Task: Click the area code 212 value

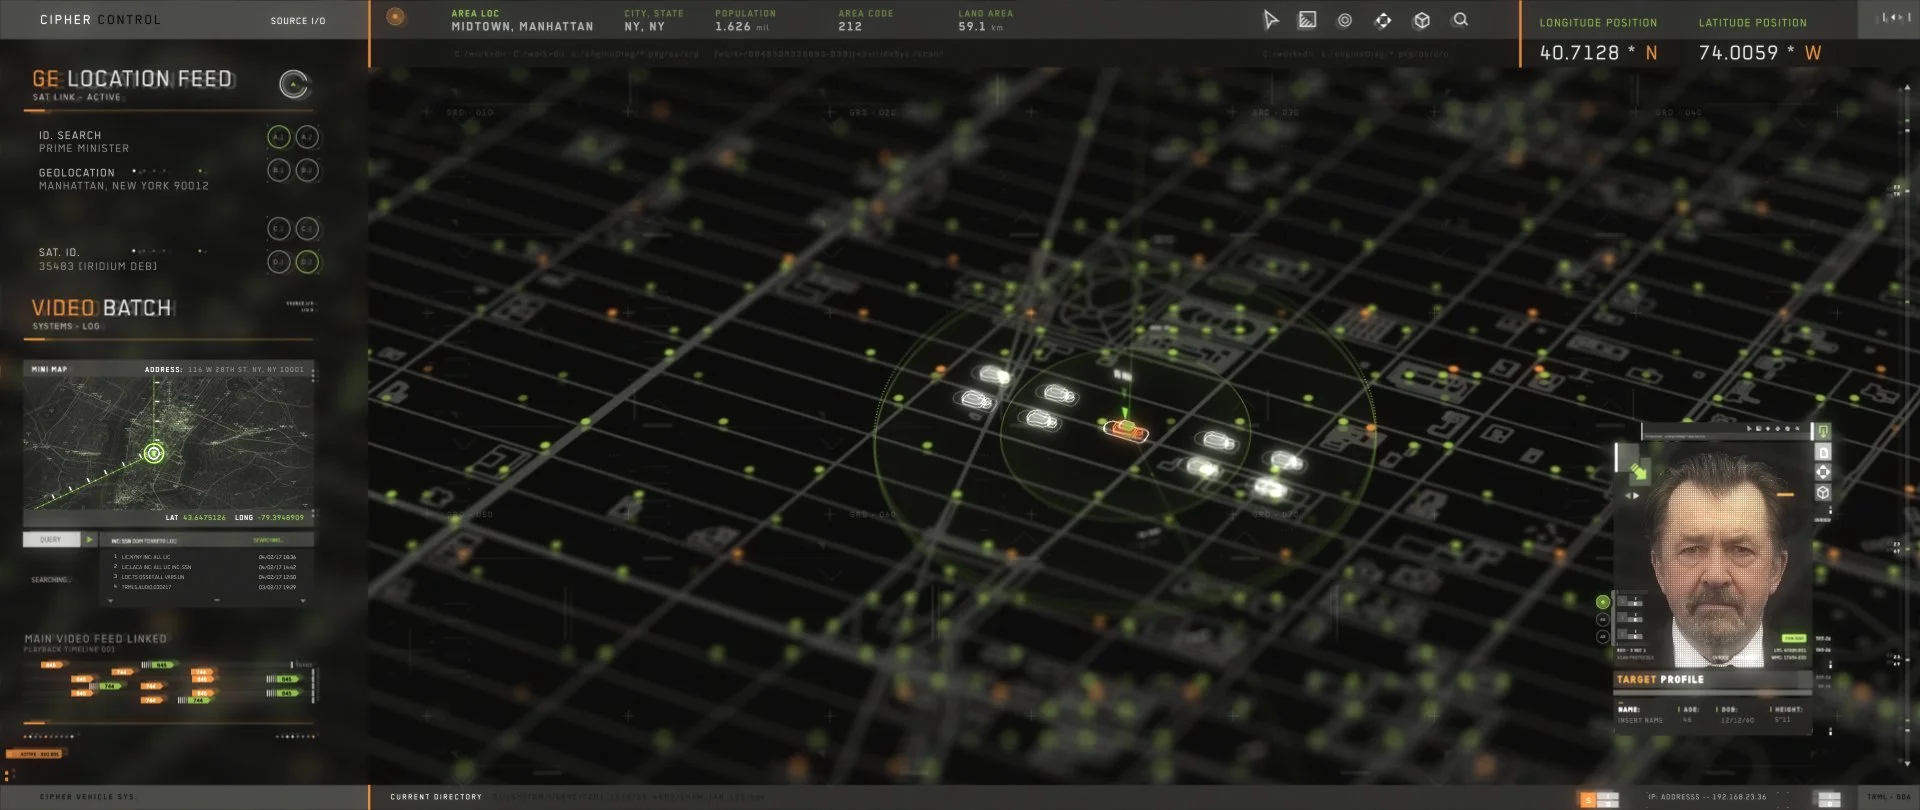Action: point(850,27)
